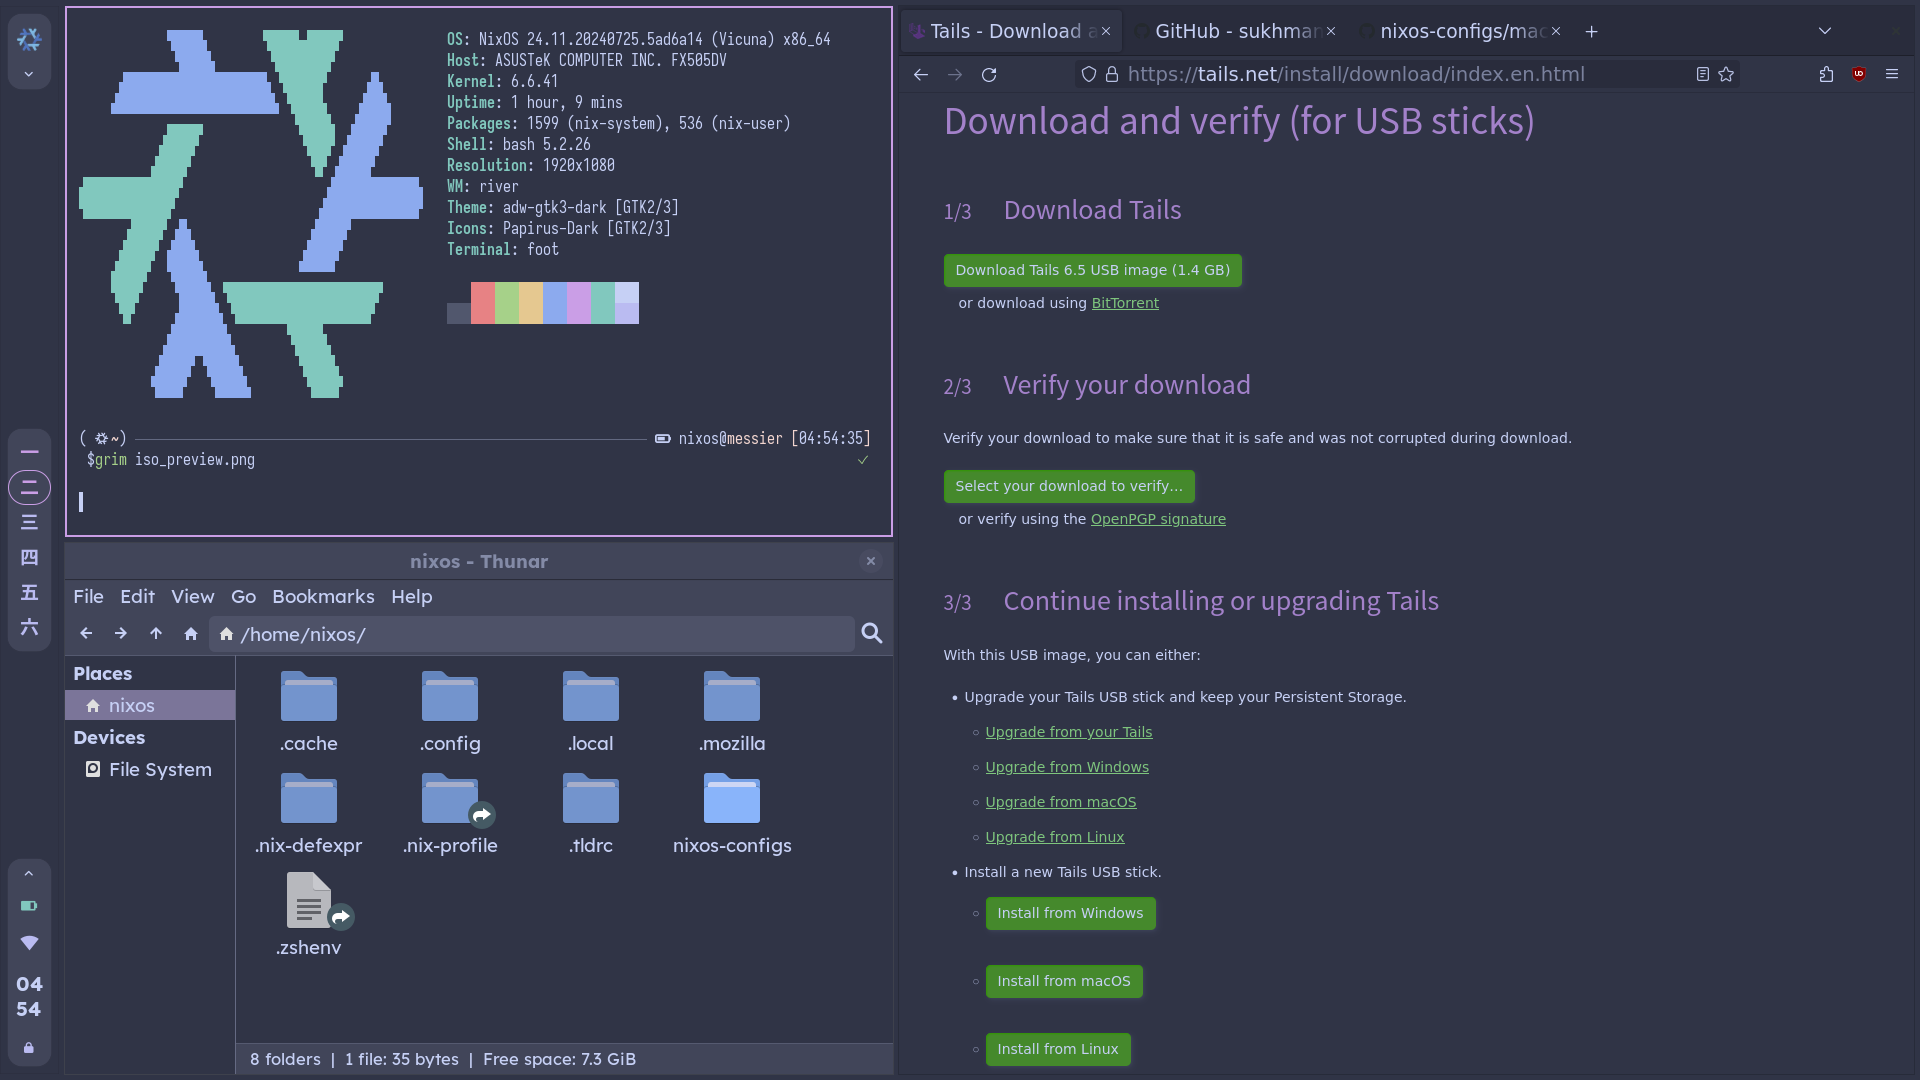Click the OpenPGP signature link
The height and width of the screenshot is (1080, 1920).
click(1158, 518)
